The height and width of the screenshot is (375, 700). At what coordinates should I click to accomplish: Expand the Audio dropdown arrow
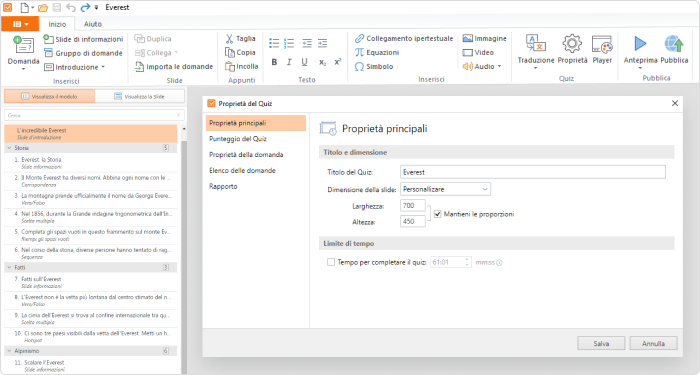click(499, 67)
